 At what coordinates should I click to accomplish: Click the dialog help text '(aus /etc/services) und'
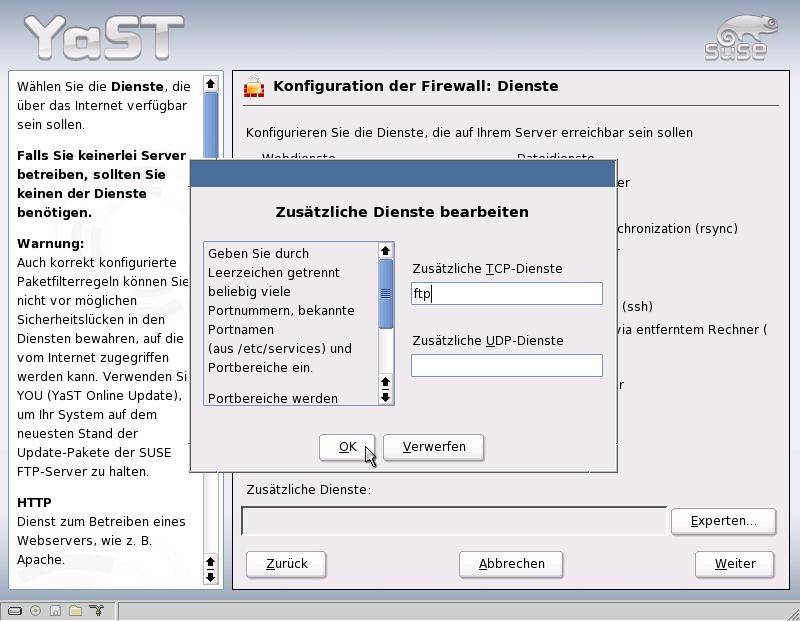pos(280,349)
